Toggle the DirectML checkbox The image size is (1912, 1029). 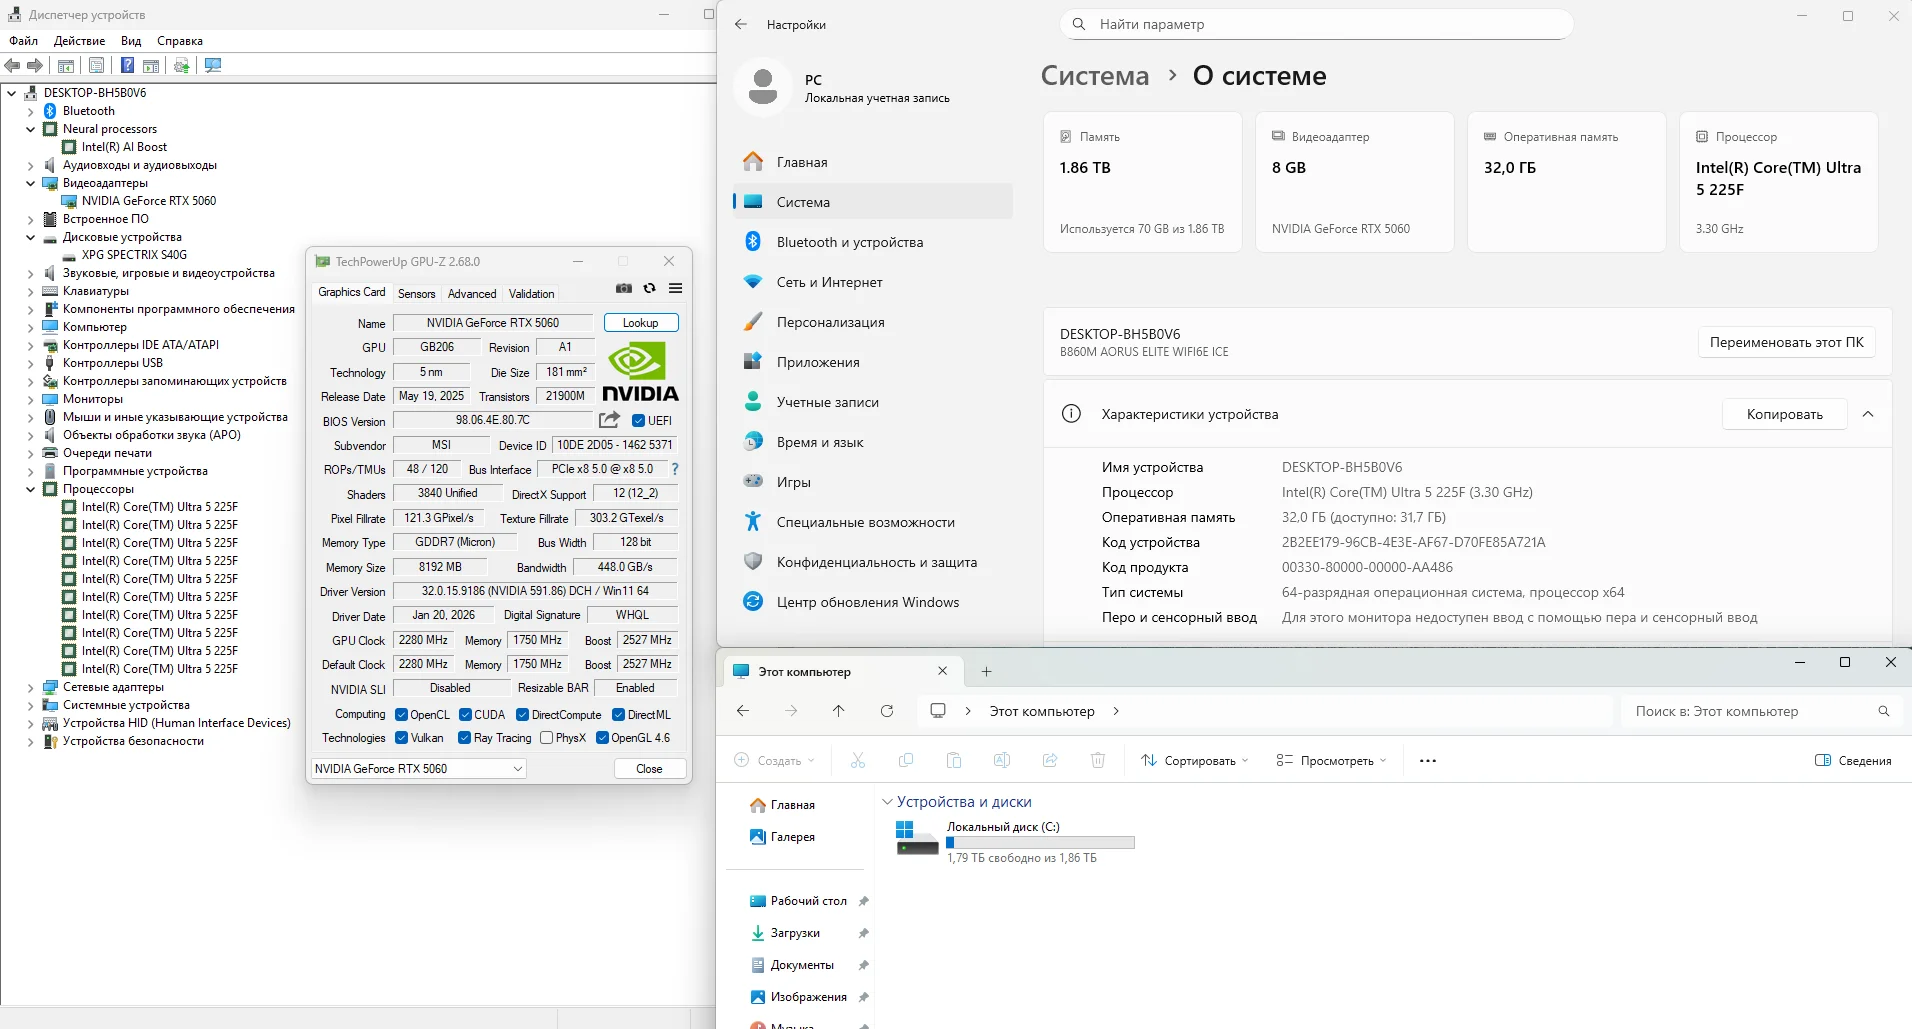pyautogui.click(x=619, y=715)
